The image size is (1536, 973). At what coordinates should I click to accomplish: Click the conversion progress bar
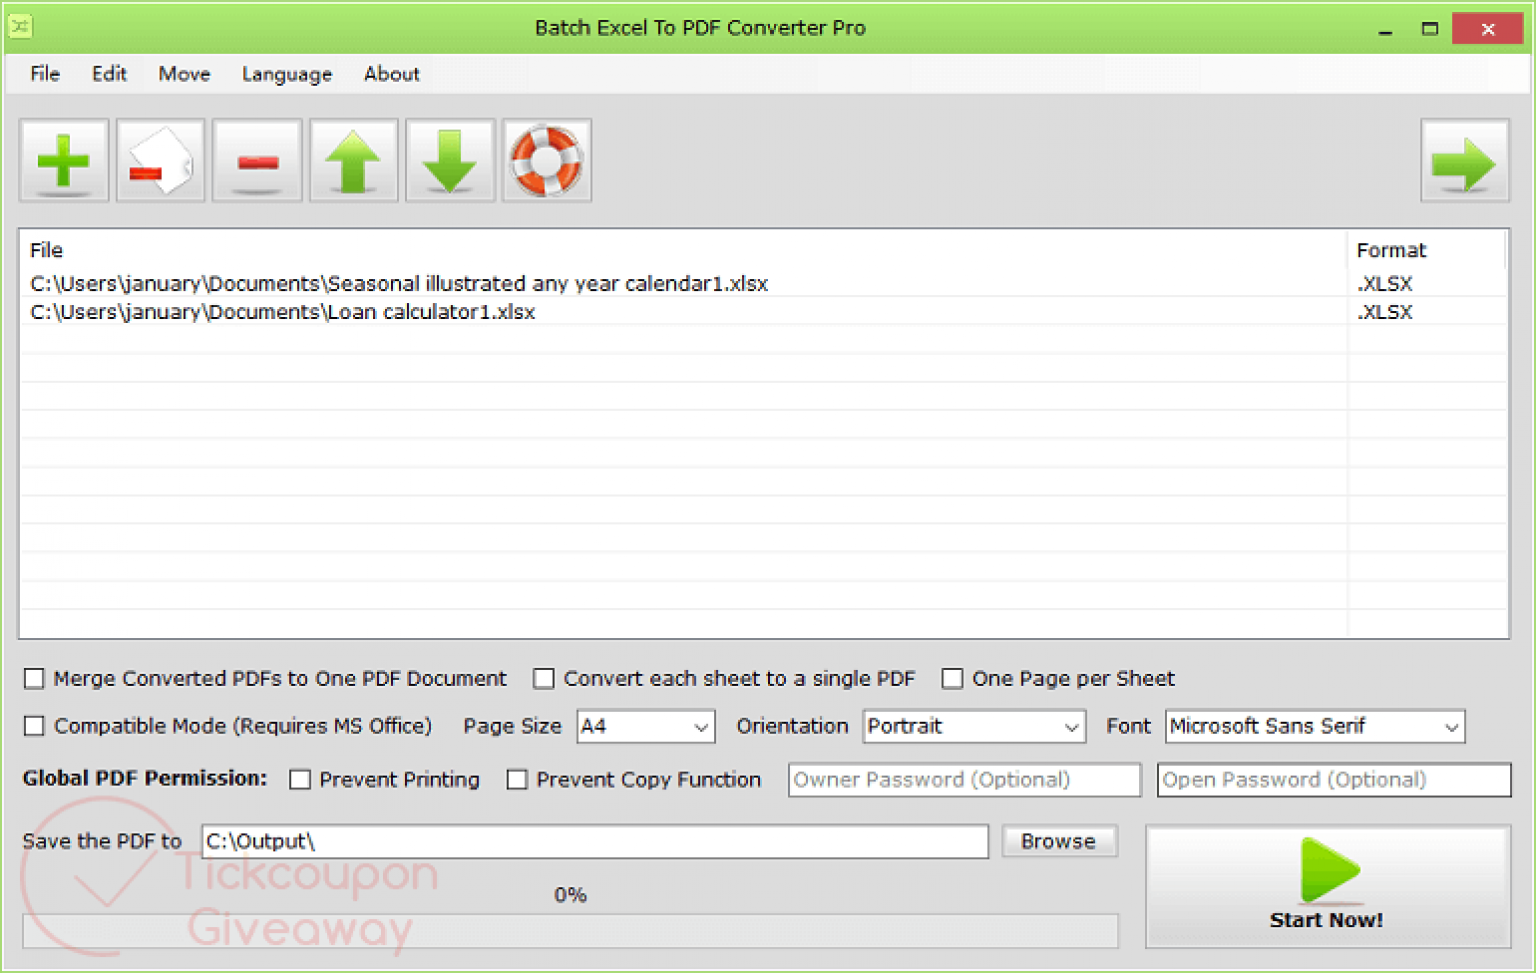pos(570,931)
